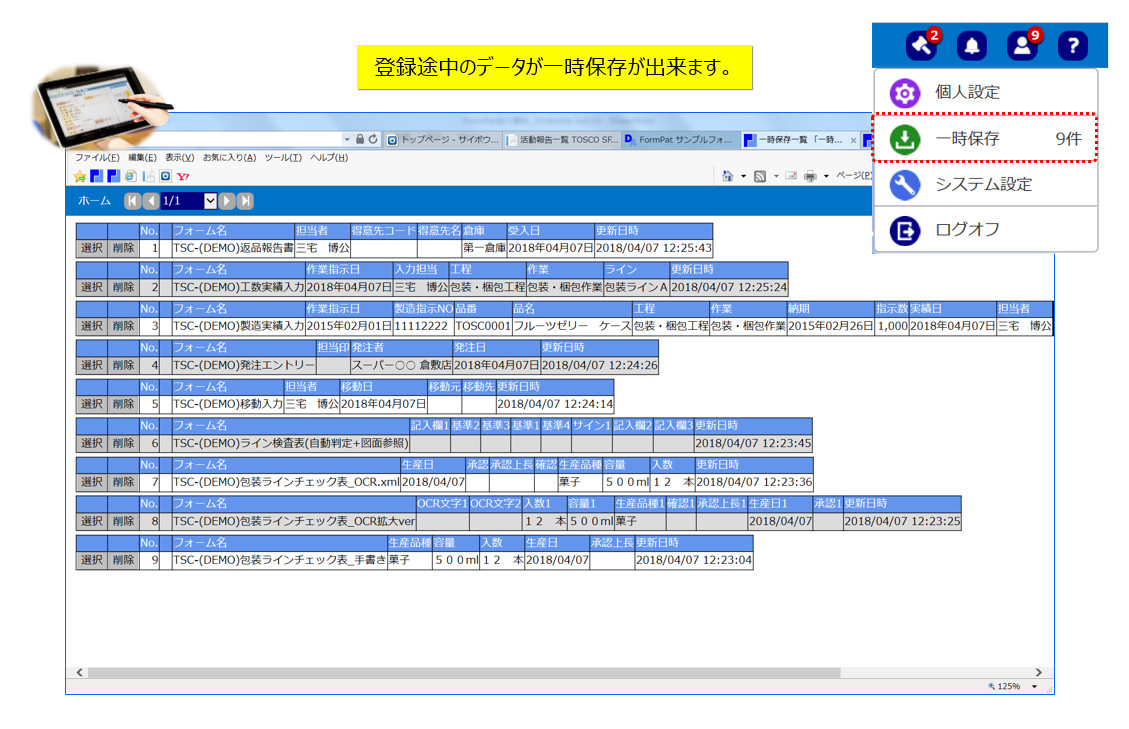The height and width of the screenshot is (729, 1129).
Task: Open 個人設定 menu entry
Action: click(985, 92)
